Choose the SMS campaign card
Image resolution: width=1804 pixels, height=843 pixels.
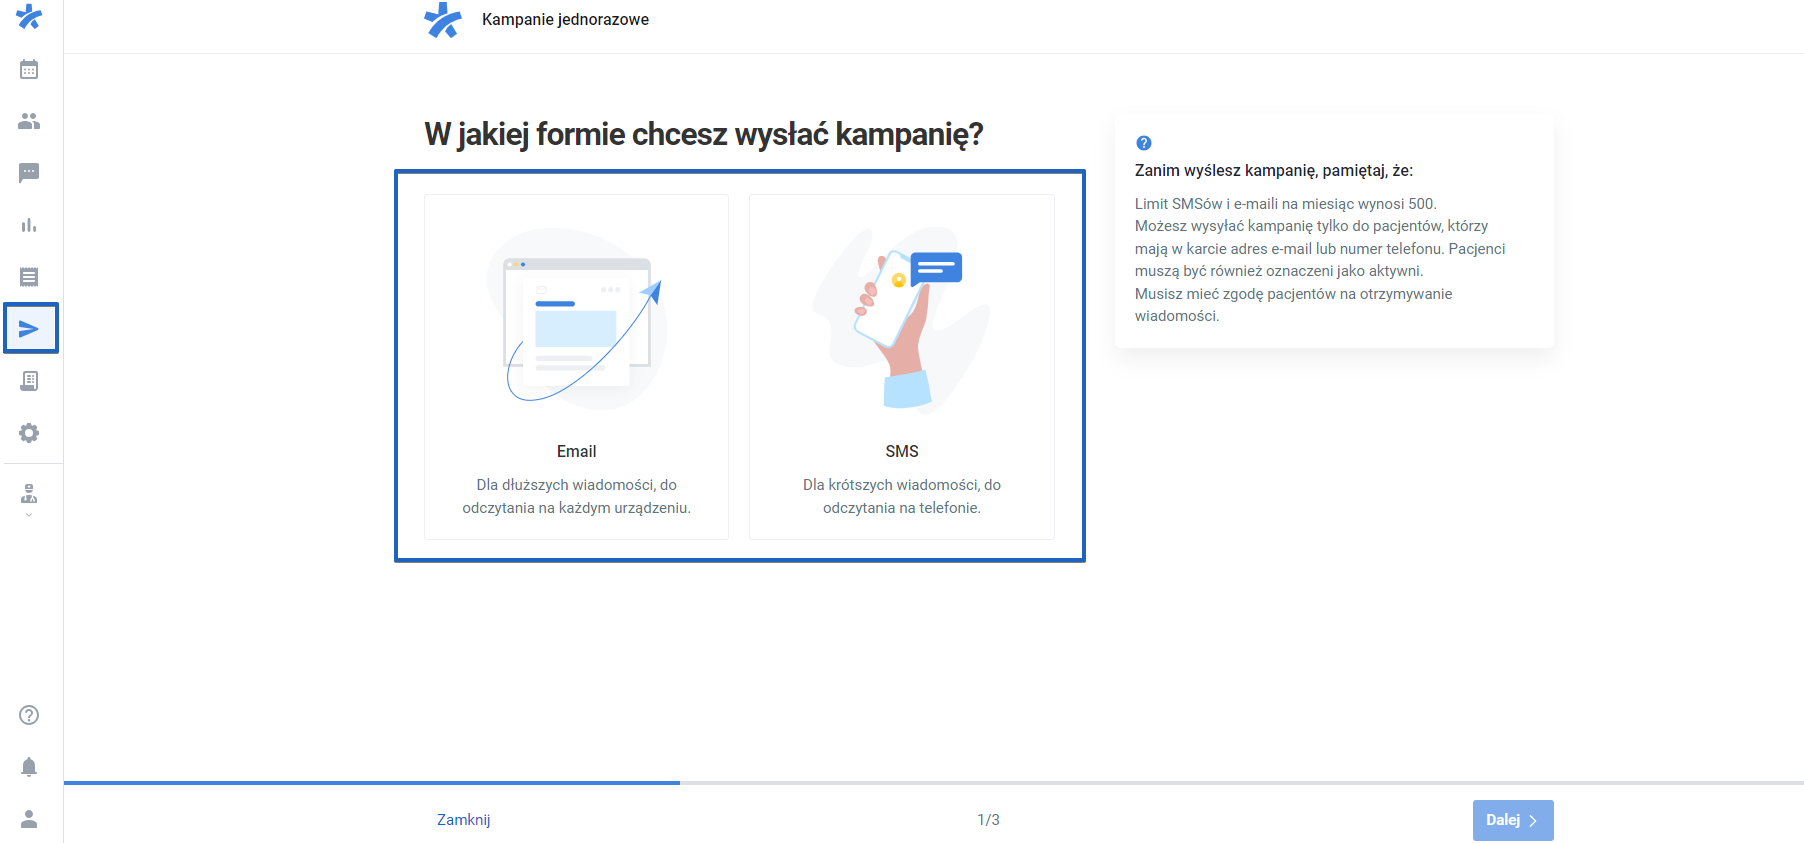coord(902,367)
